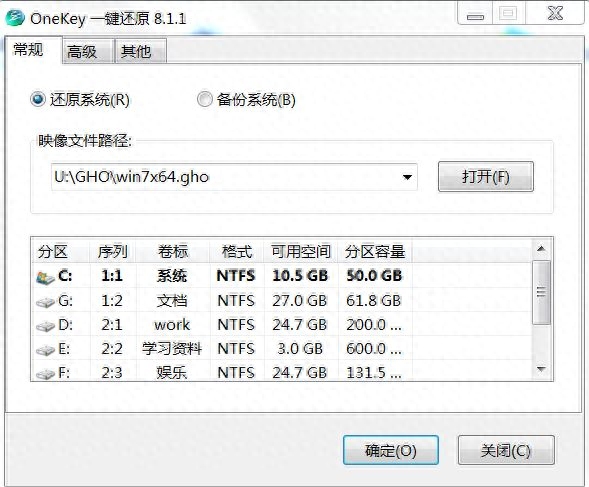Click the partition list scroll-down arrow
This screenshot has height=487, width=589.
[541, 369]
